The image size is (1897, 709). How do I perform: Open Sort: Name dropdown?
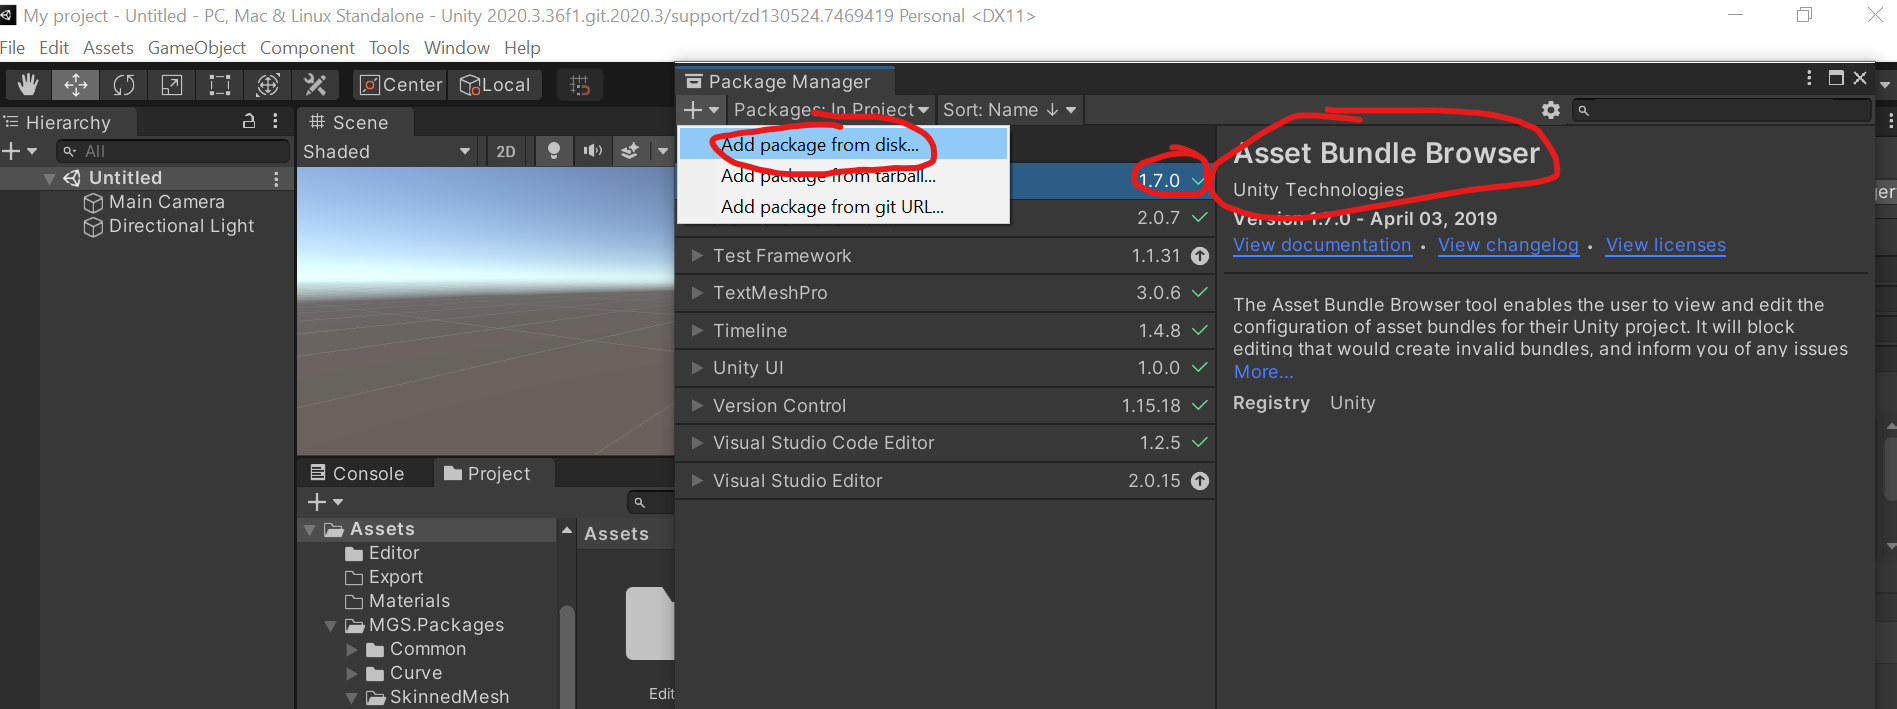1009,109
